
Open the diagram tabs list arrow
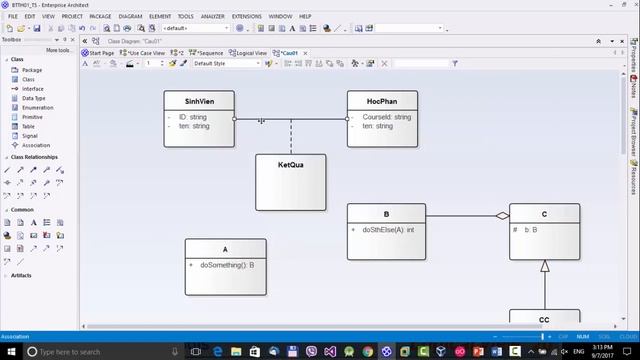tap(612, 41)
